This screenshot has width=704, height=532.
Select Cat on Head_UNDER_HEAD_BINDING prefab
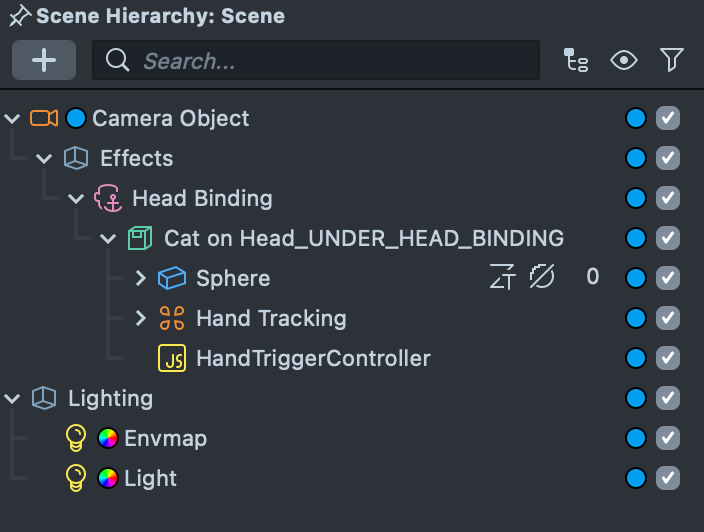click(x=364, y=238)
